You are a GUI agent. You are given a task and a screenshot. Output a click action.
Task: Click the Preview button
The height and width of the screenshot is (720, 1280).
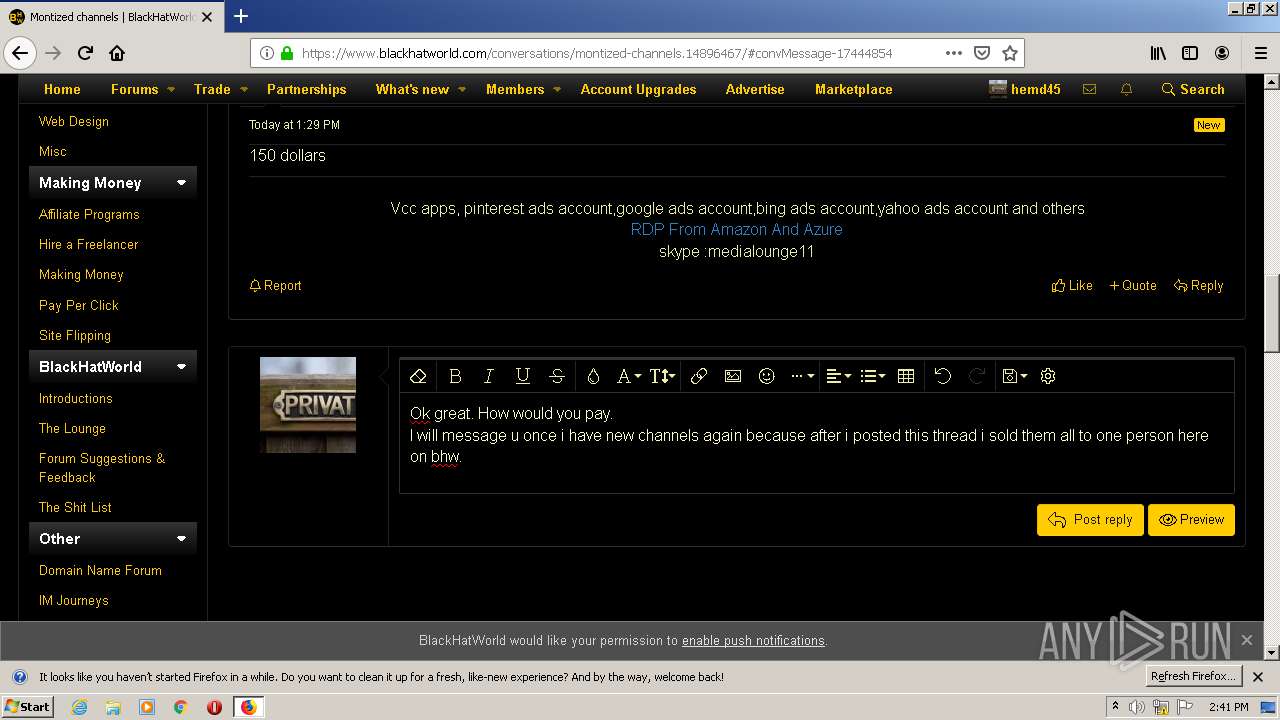(x=1191, y=520)
